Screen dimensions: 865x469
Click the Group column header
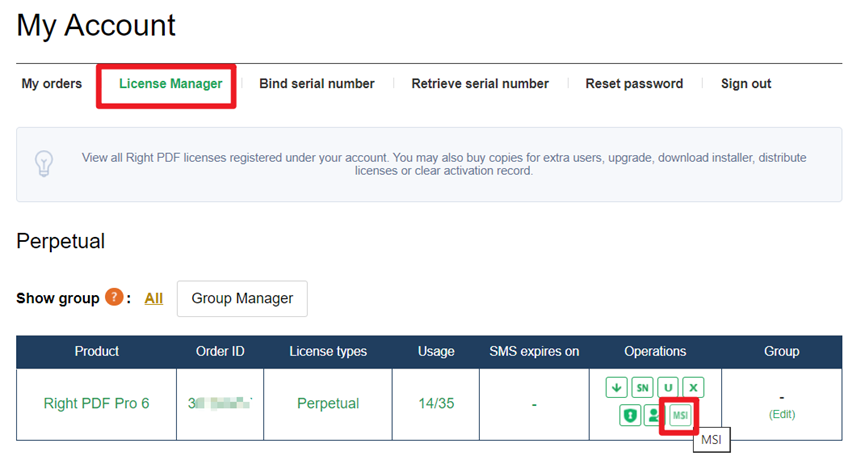coord(781,351)
